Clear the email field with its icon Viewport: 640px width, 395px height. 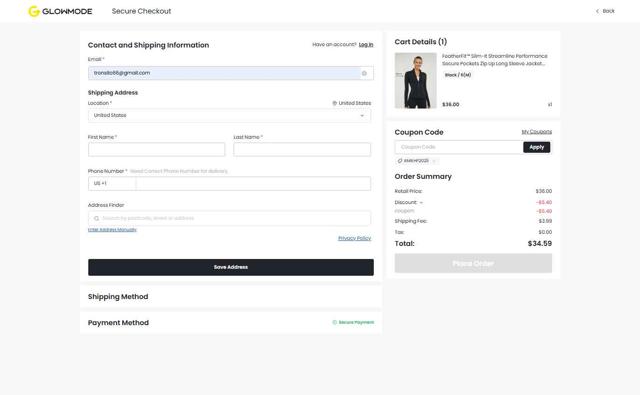tap(364, 73)
